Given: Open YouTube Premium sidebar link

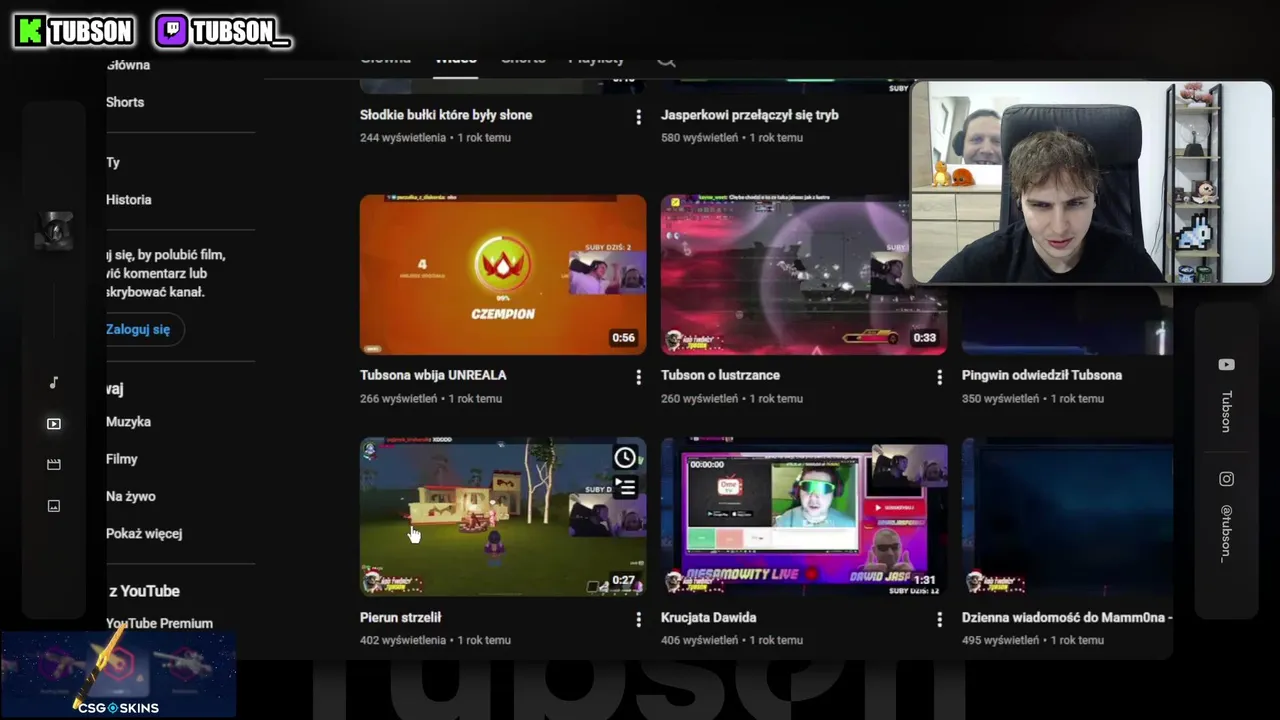Looking at the screenshot, I should pyautogui.click(x=159, y=623).
